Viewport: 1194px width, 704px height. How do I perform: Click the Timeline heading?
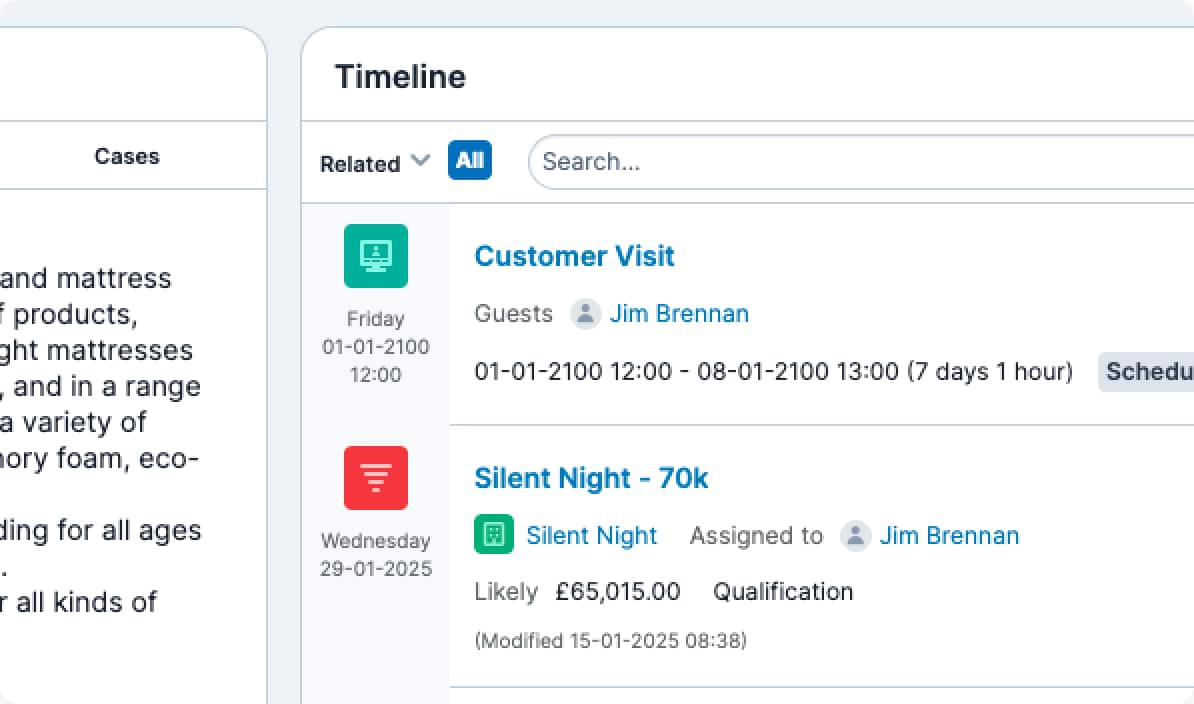[x=401, y=77]
